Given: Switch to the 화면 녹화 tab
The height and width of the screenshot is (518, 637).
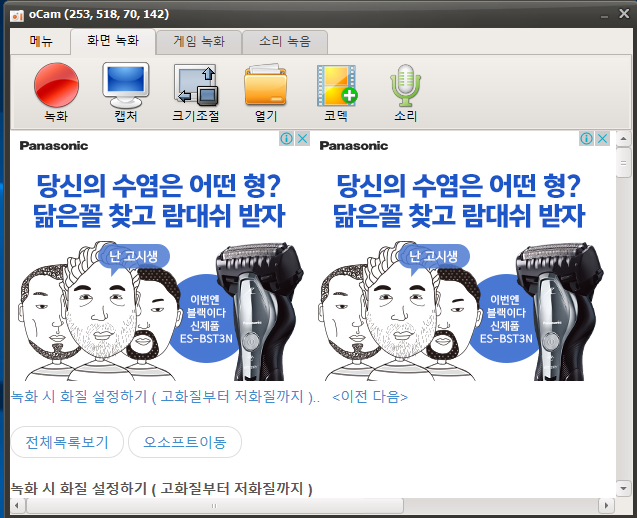Looking at the screenshot, I should click(x=113, y=41).
